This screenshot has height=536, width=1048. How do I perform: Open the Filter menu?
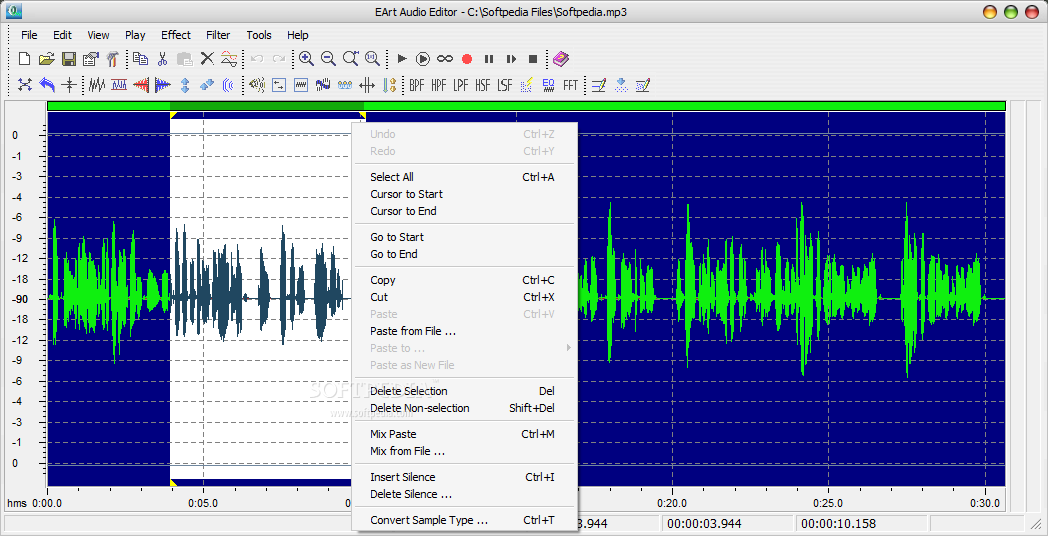tap(218, 35)
